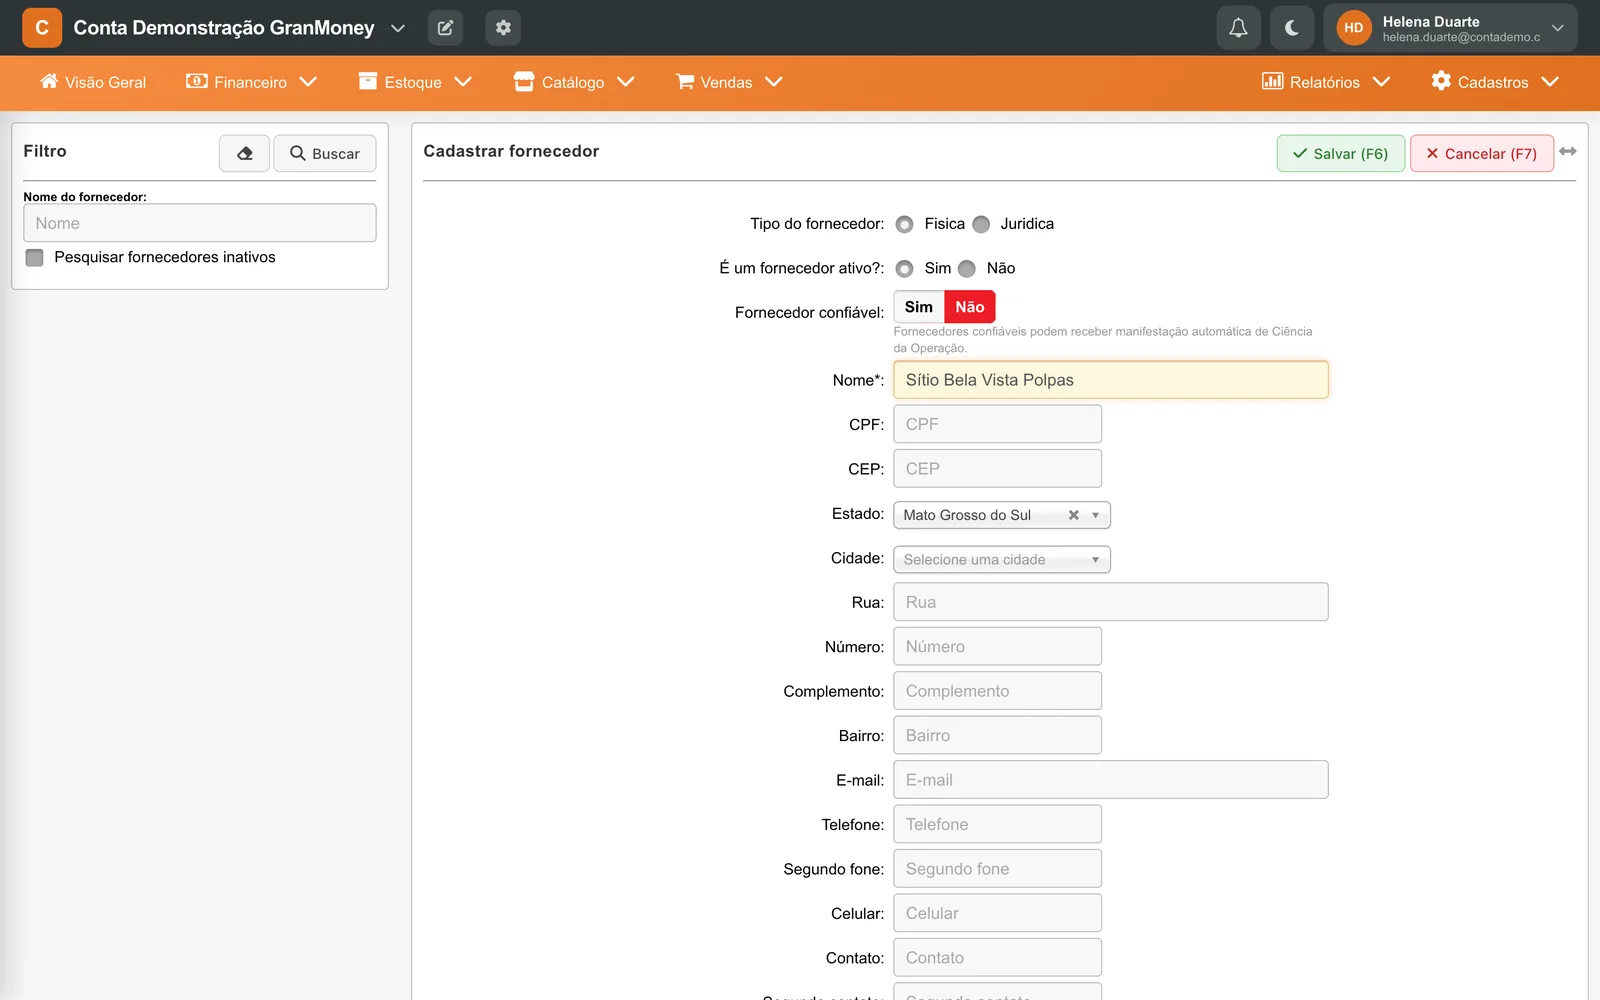The width and height of the screenshot is (1600, 1000).
Task: Open the notifications bell
Action: (x=1238, y=28)
